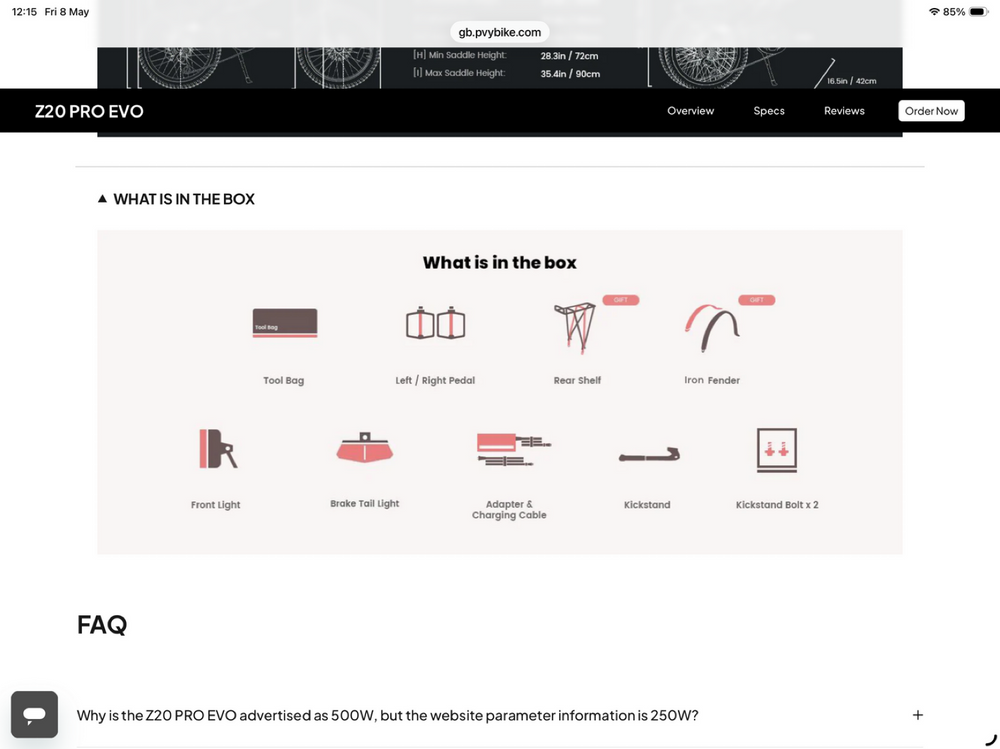Tap the gb.pvybike.com address bar
This screenshot has height=749, width=1000.
tap(499, 32)
